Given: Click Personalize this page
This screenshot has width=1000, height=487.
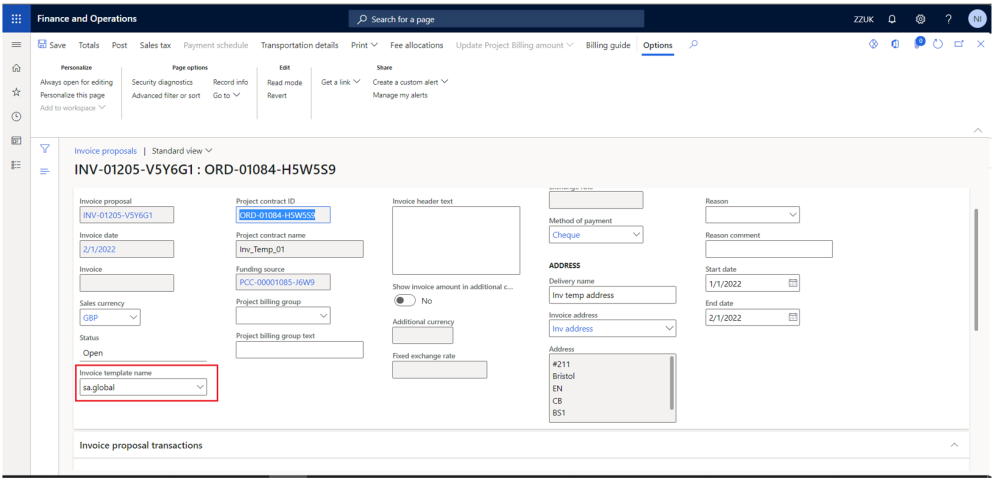Looking at the screenshot, I should [x=73, y=95].
